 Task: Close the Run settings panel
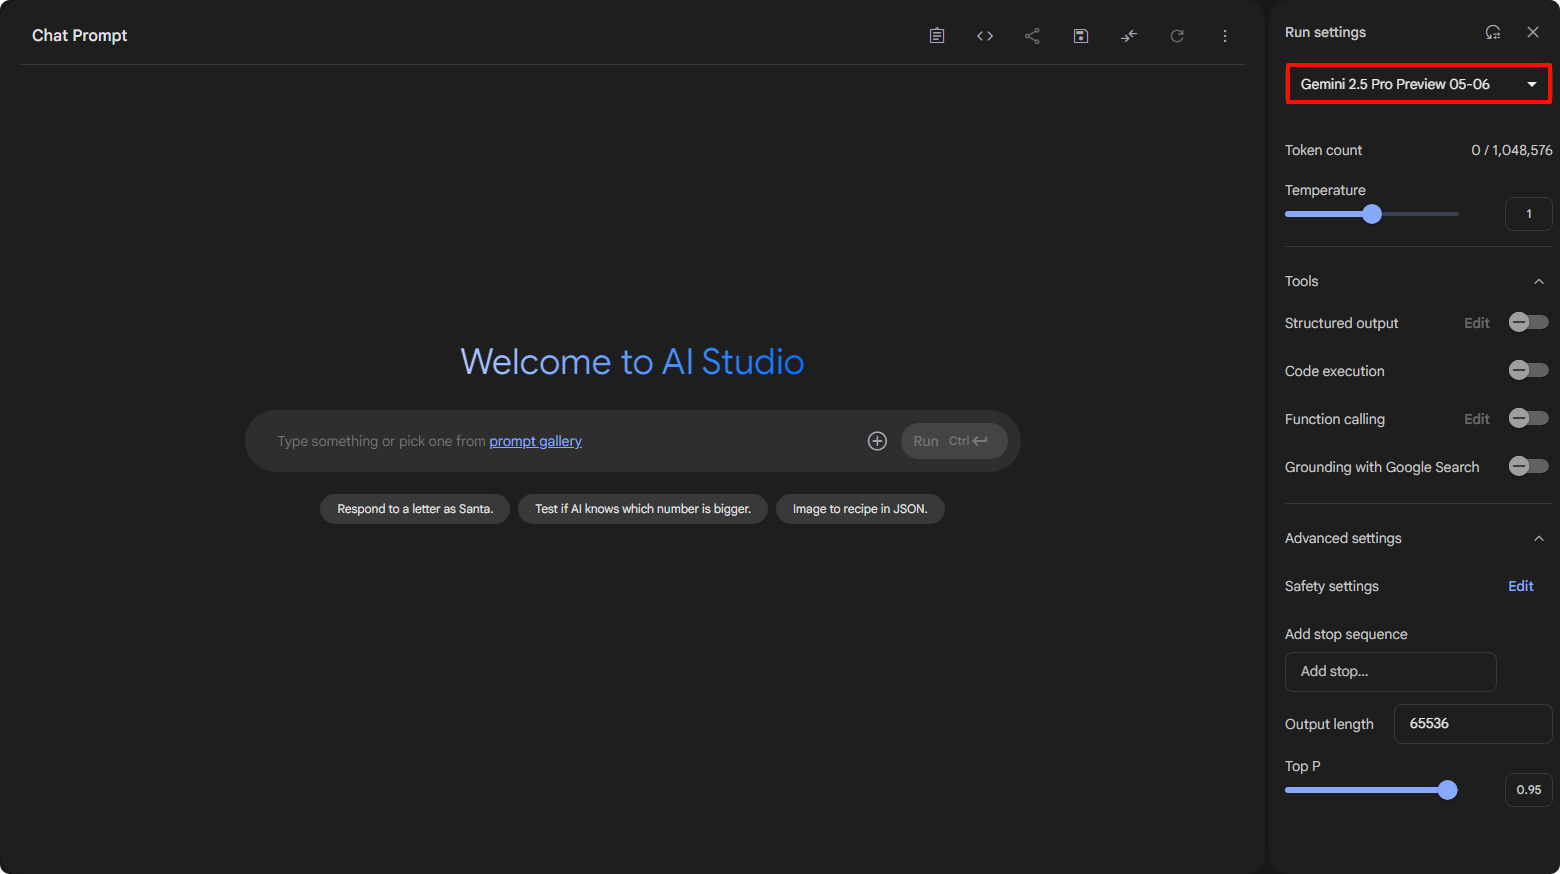click(1533, 32)
